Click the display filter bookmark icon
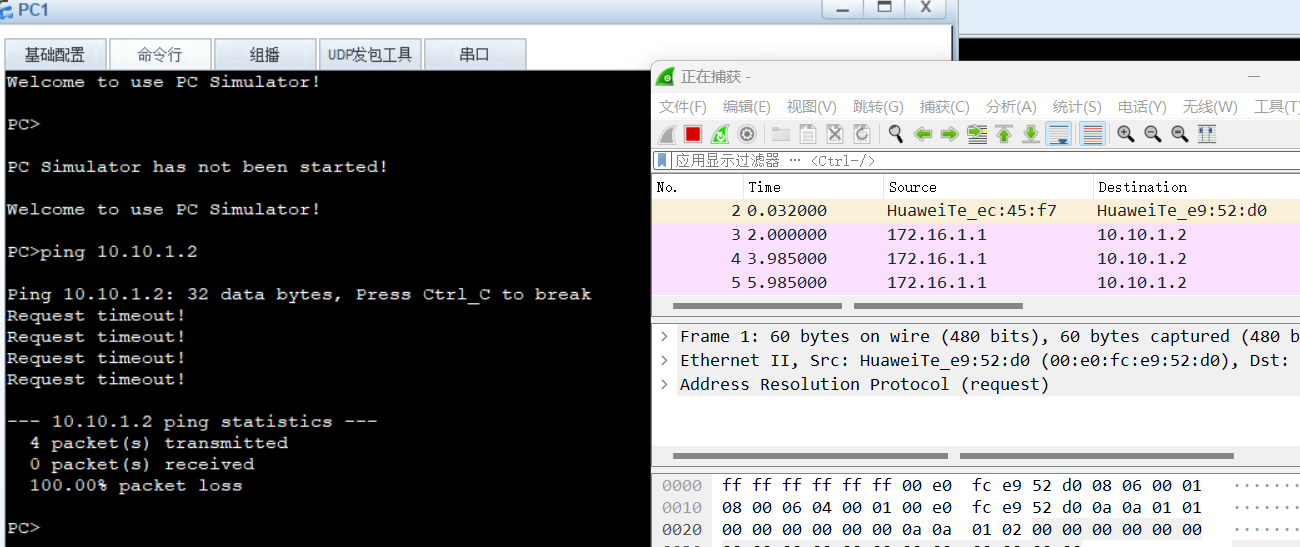 click(662, 160)
